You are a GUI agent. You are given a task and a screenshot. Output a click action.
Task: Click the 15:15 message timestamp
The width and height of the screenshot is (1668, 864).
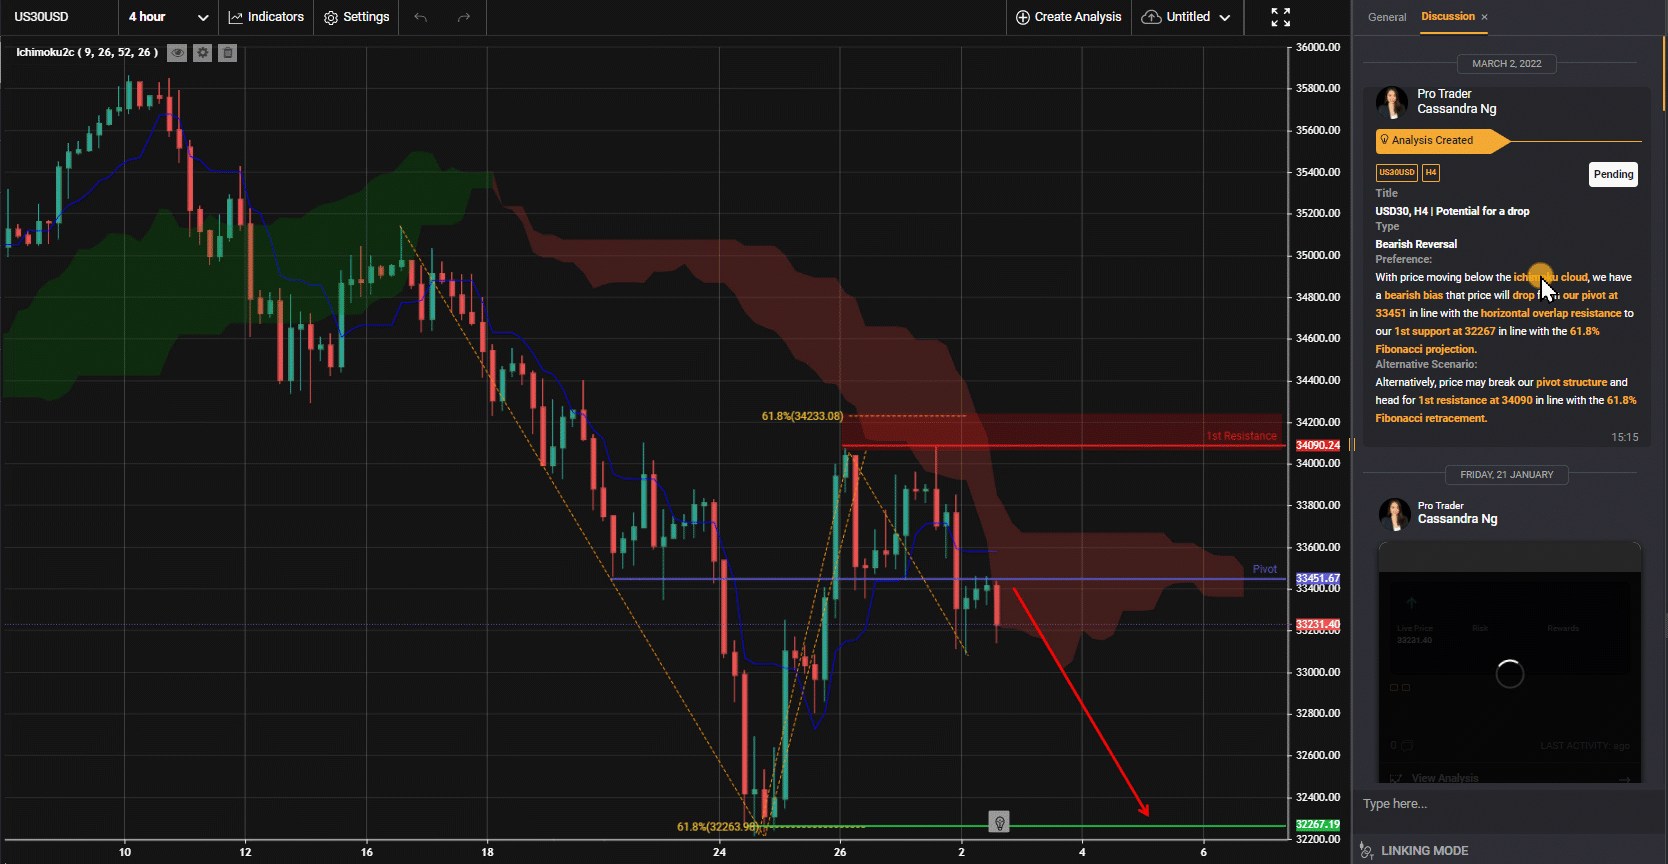coord(1624,438)
